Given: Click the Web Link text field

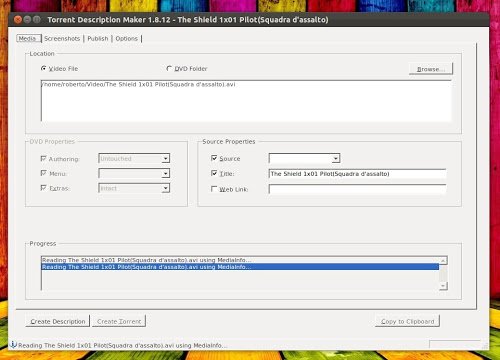Looking at the screenshot, I should (x=357, y=189).
